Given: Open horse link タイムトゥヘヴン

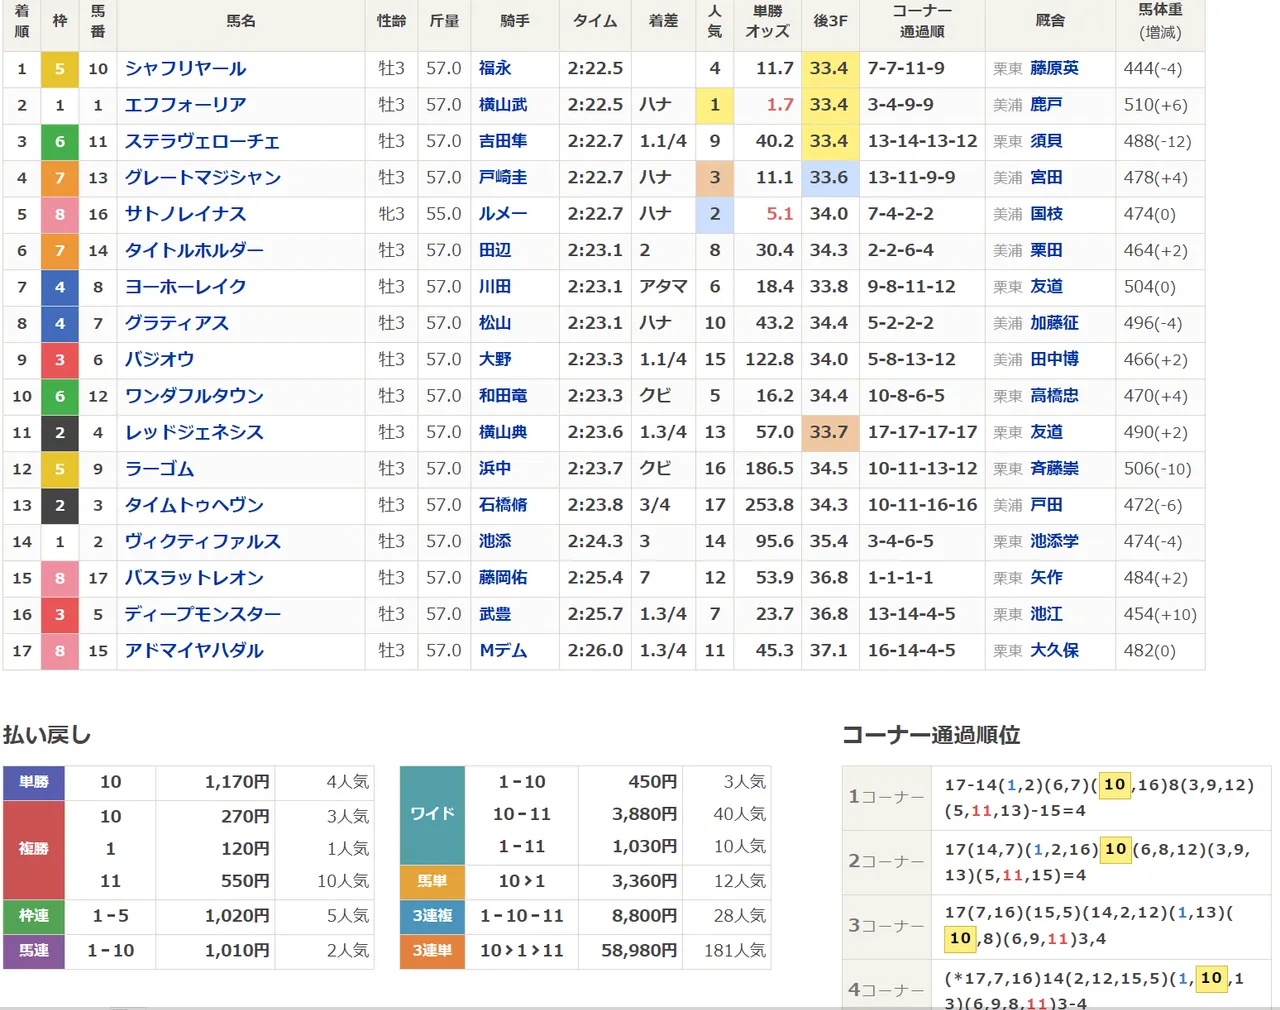Looking at the screenshot, I should (x=194, y=505).
